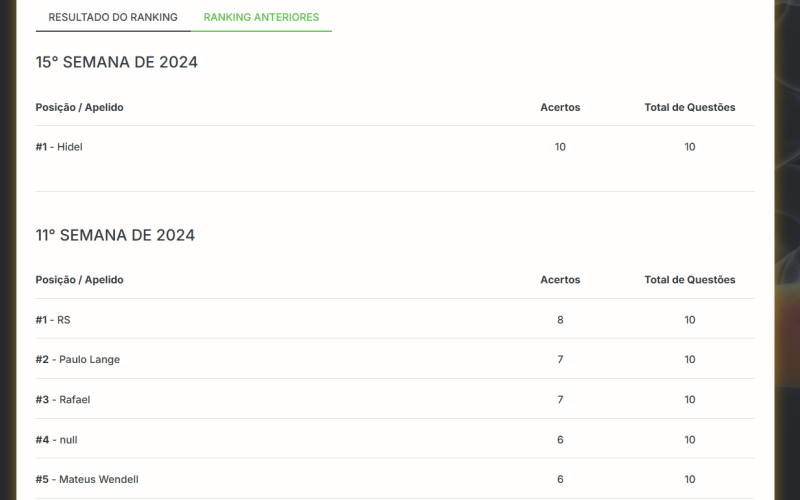Click the 11° SEMANA DE 2024 heading
This screenshot has width=800, height=500.
[x=115, y=235]
